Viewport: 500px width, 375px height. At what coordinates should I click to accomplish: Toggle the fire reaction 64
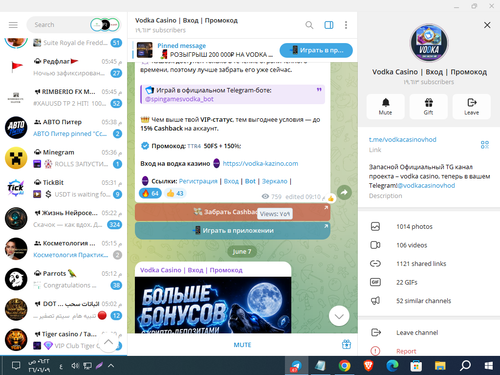(x=150, y=193)
